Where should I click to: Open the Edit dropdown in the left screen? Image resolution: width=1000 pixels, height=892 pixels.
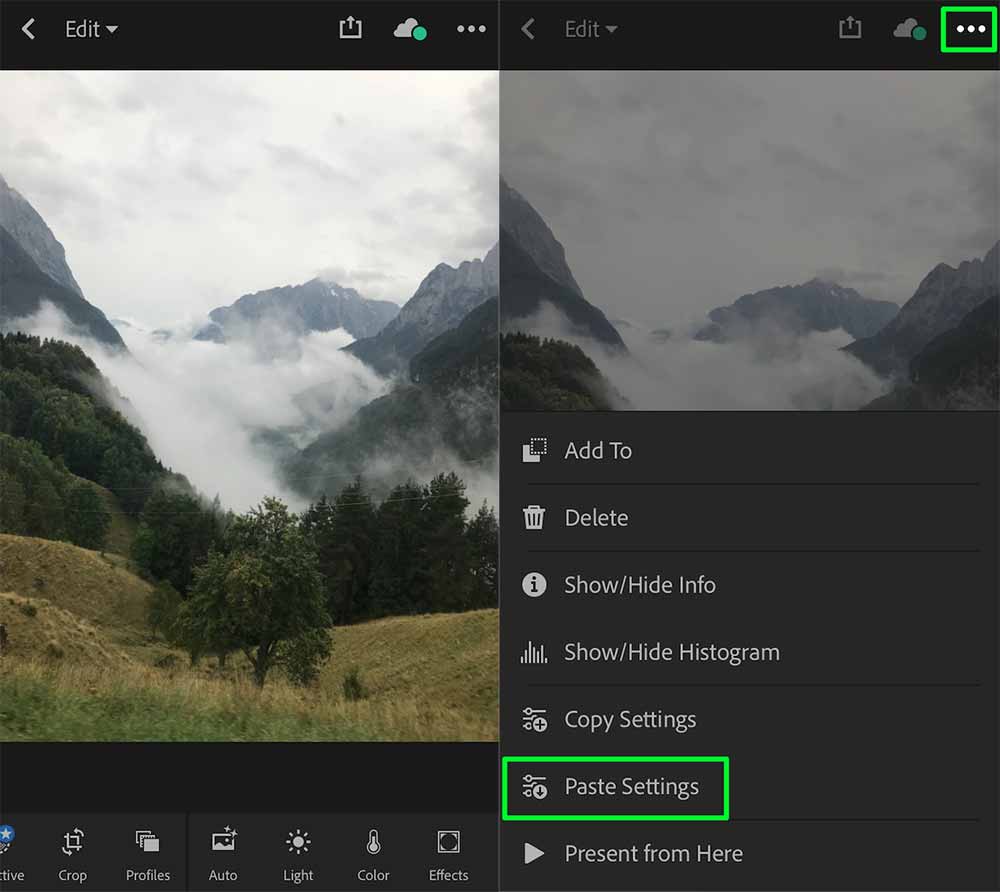(x=91, y=29)
